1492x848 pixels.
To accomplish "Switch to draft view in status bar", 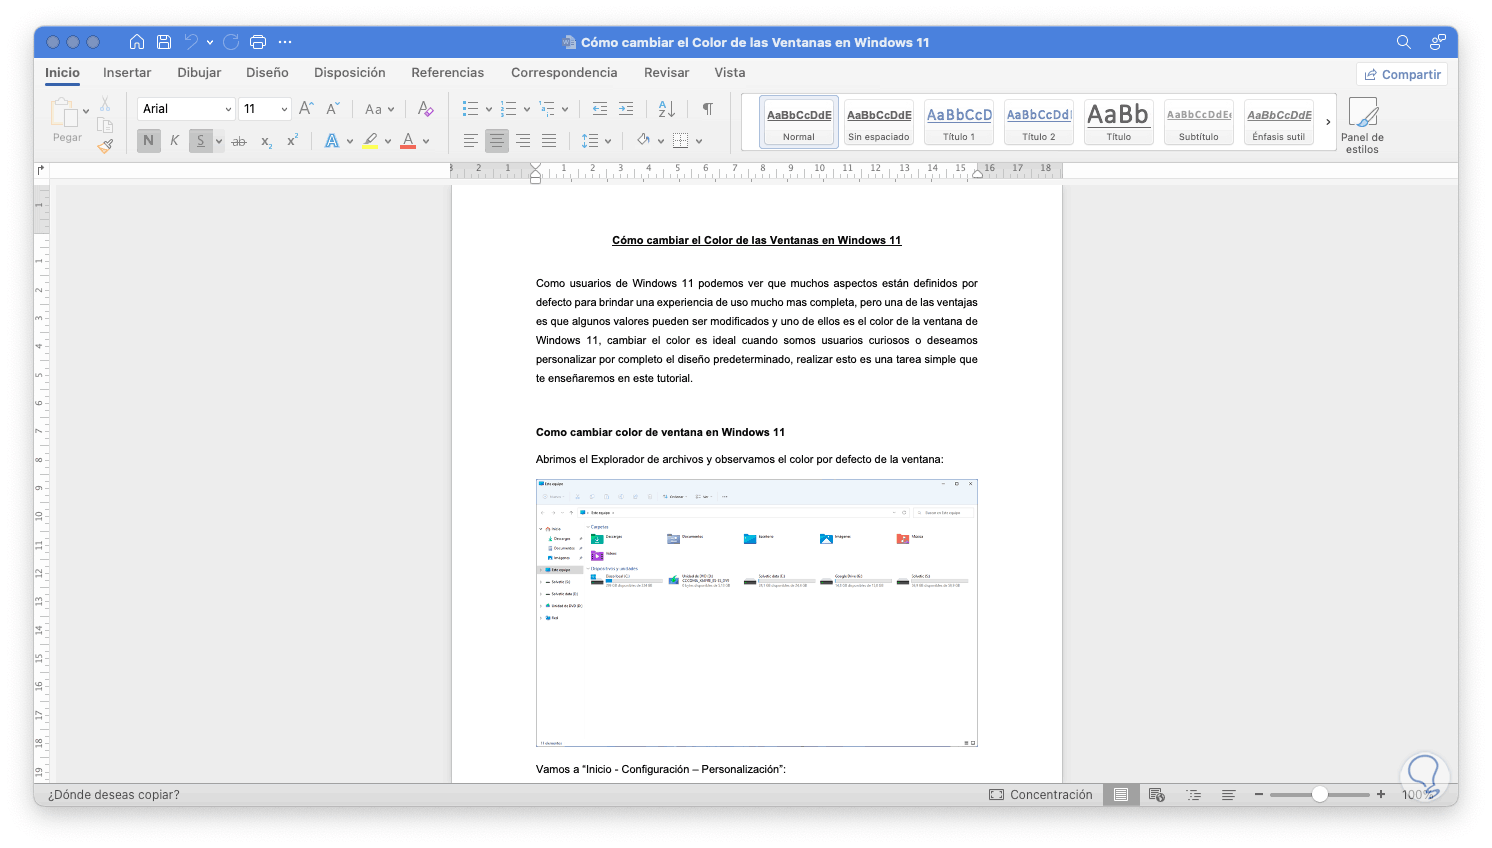I will pos(1229,795).
